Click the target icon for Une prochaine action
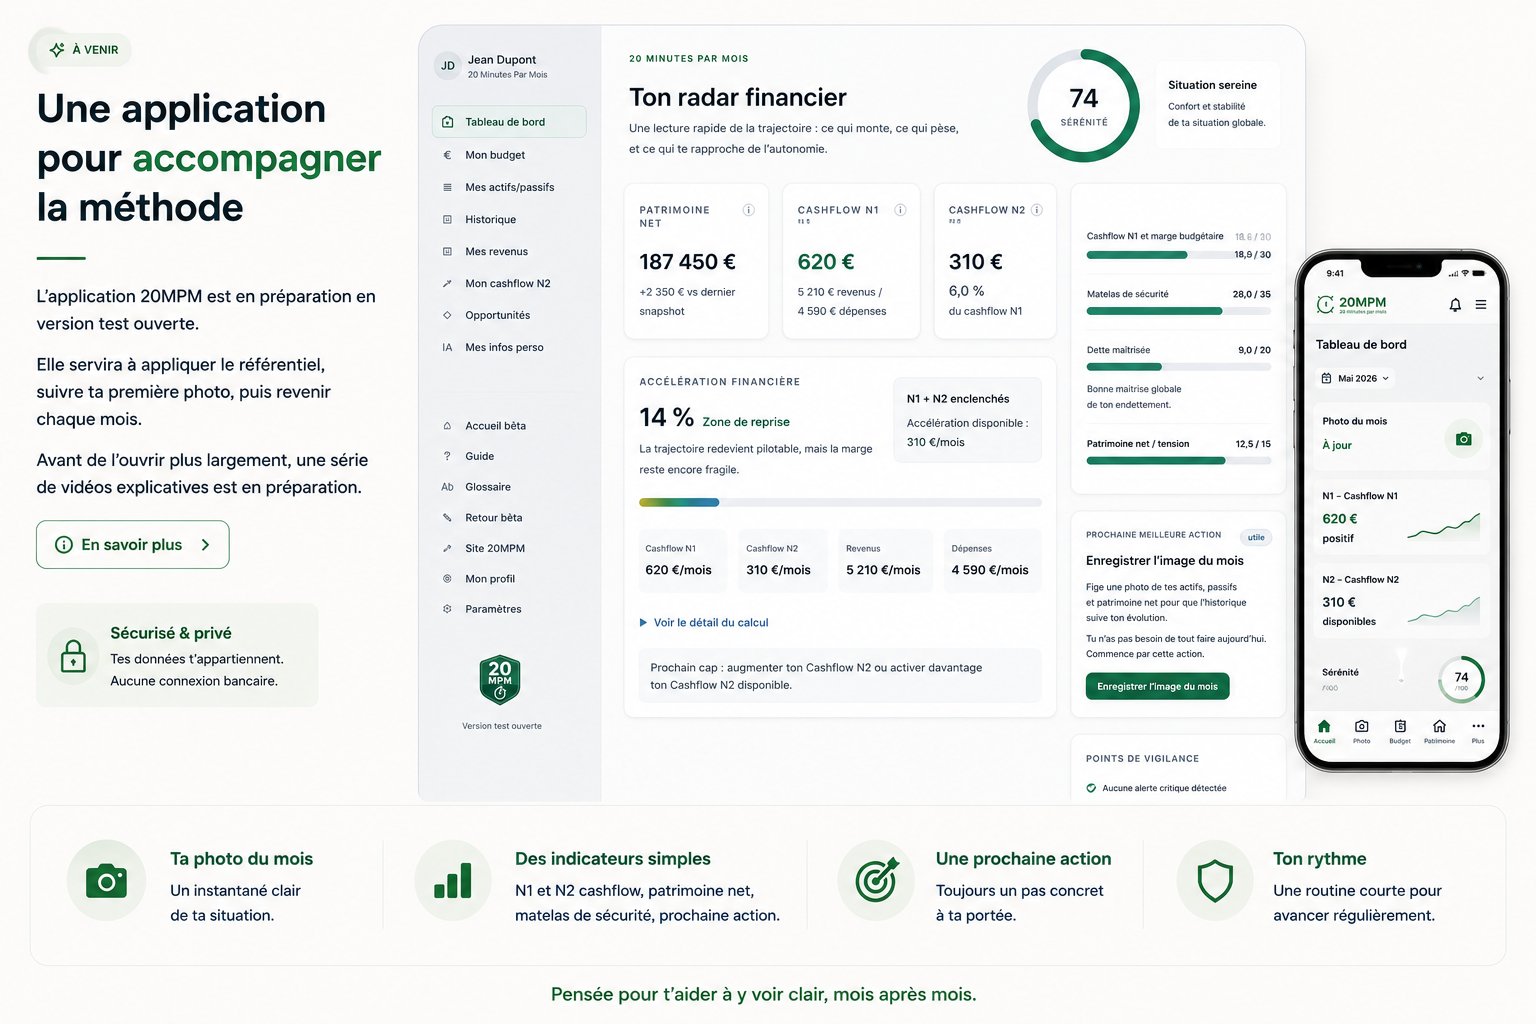The width and height of the screenshot is (1536, 1024). [x=877, y=880]
